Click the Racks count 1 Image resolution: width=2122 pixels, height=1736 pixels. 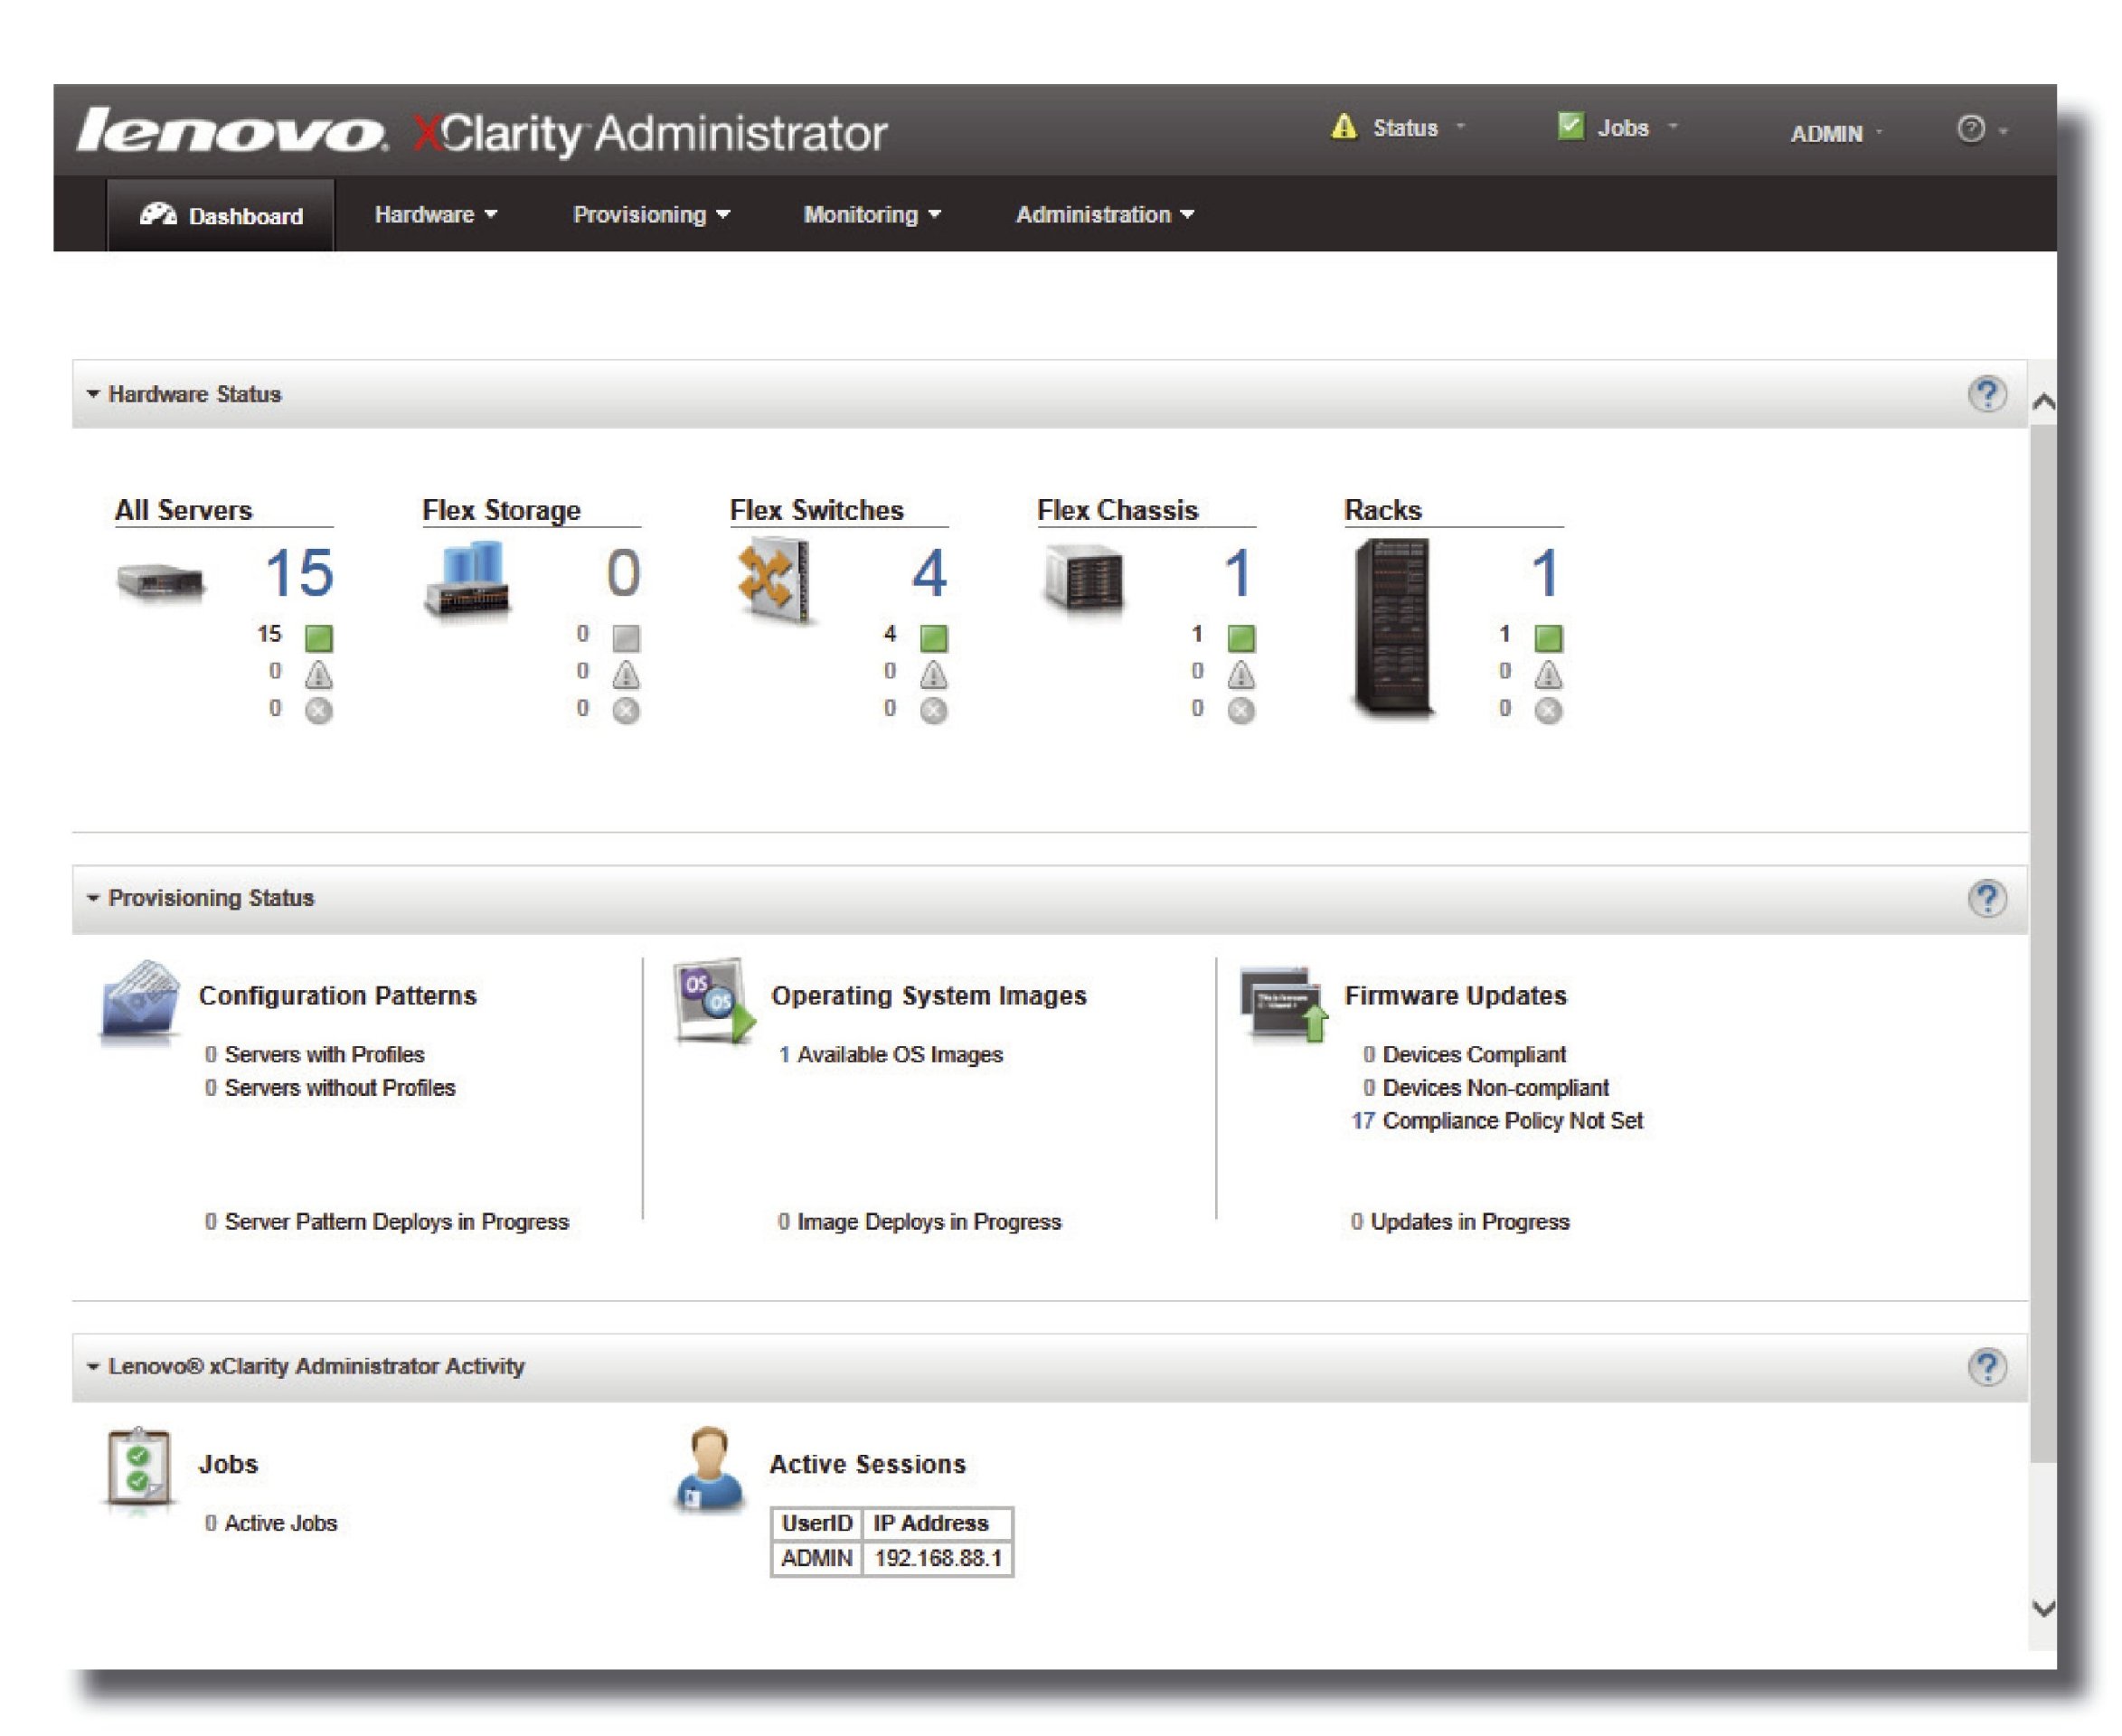pyautogui.click(x=1545, y=573)
